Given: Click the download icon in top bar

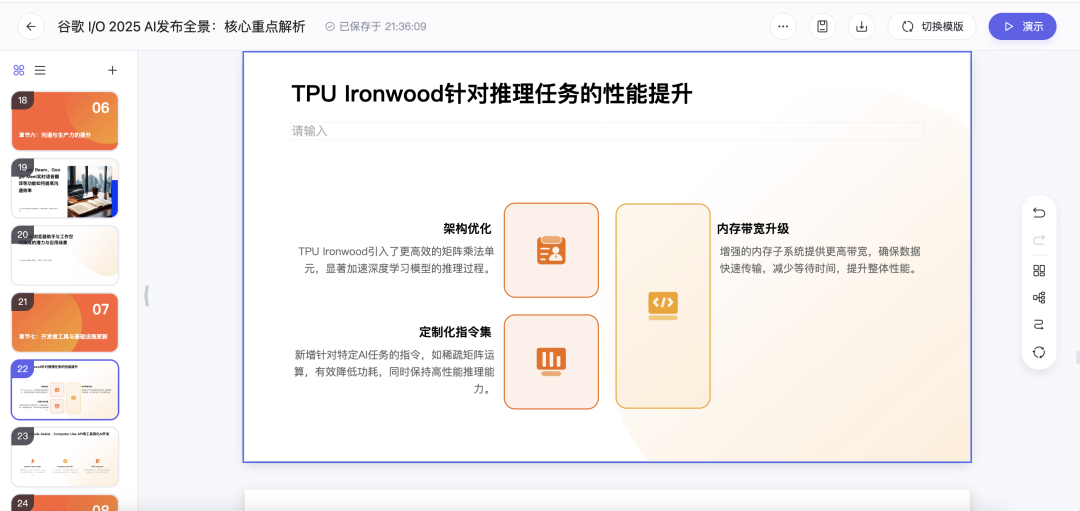Looking at the screenshot, I should coord(861,27).
